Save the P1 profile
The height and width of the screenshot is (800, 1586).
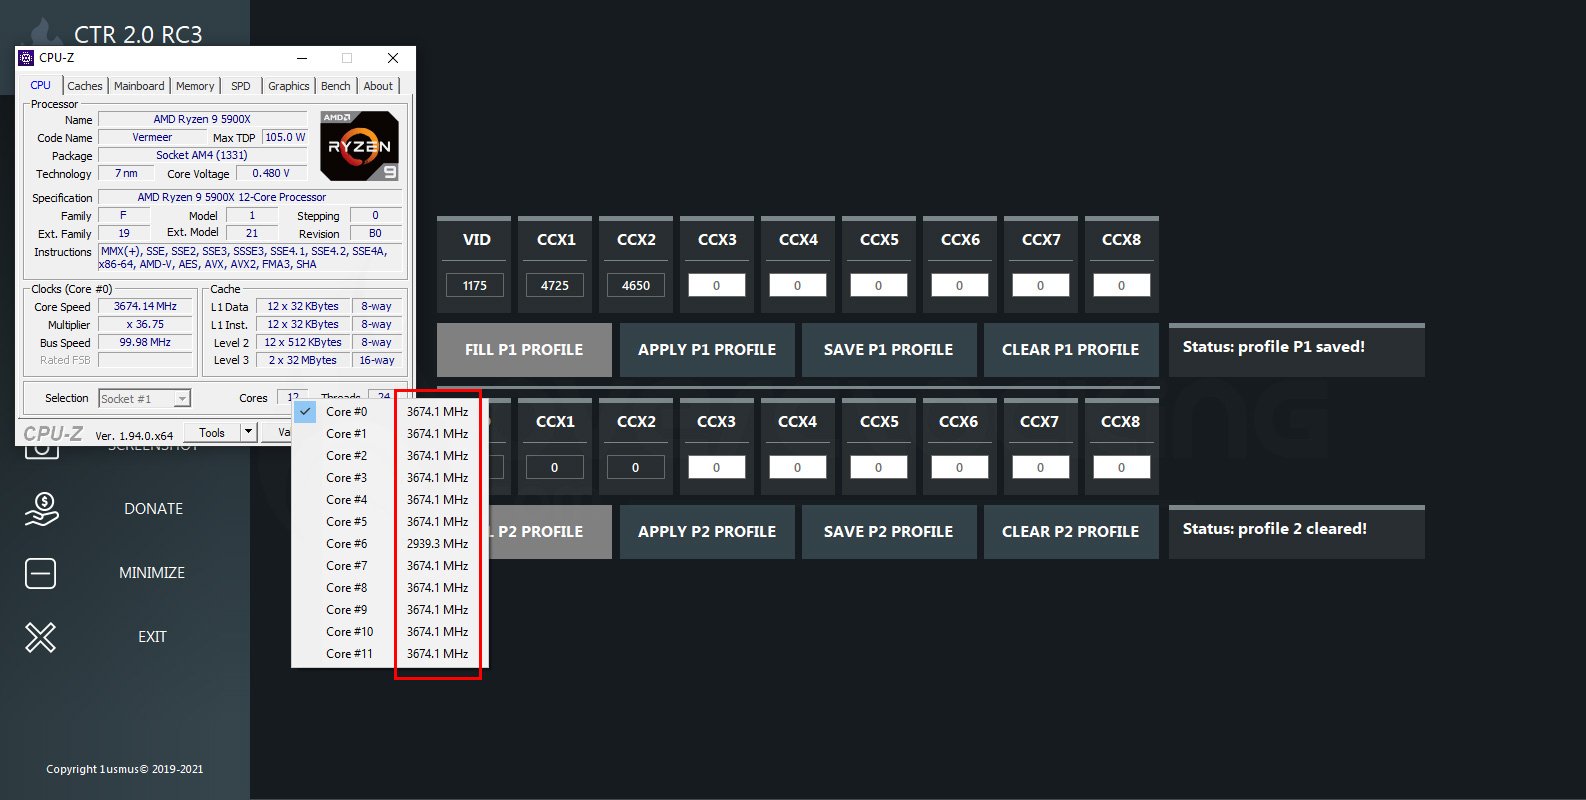coord(889,350)
